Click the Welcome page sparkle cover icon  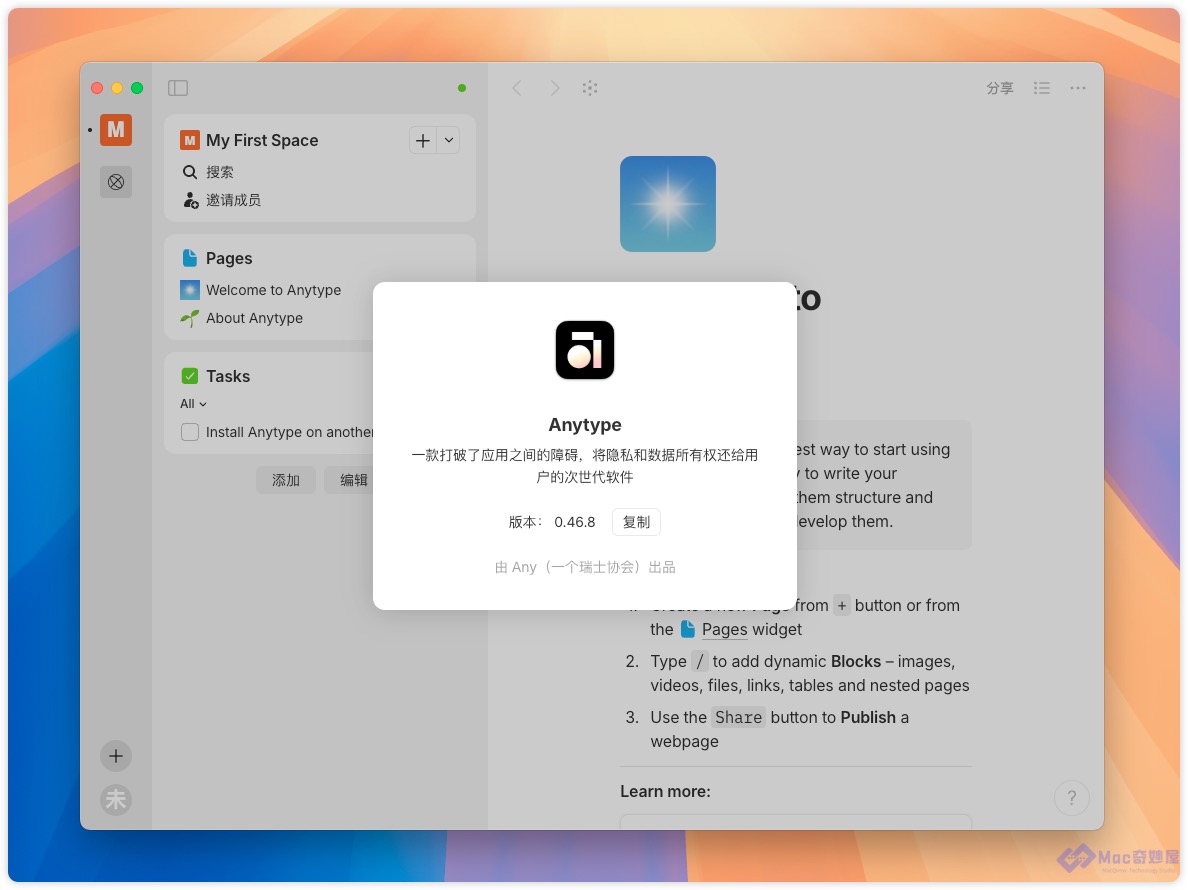[x=667, y=204]
